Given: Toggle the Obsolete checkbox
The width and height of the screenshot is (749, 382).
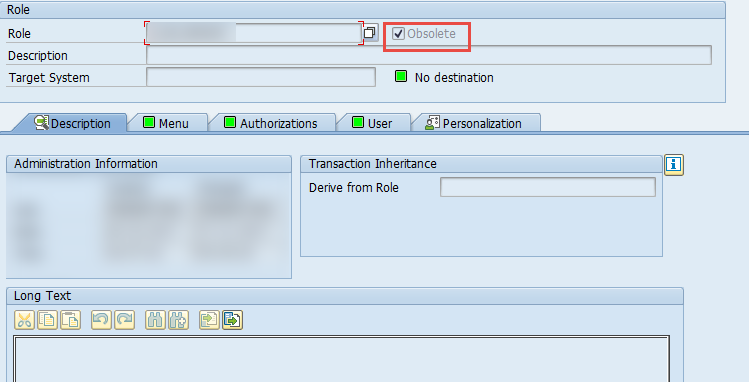Looking at the screenshot, I should click(x=398, y=33).
